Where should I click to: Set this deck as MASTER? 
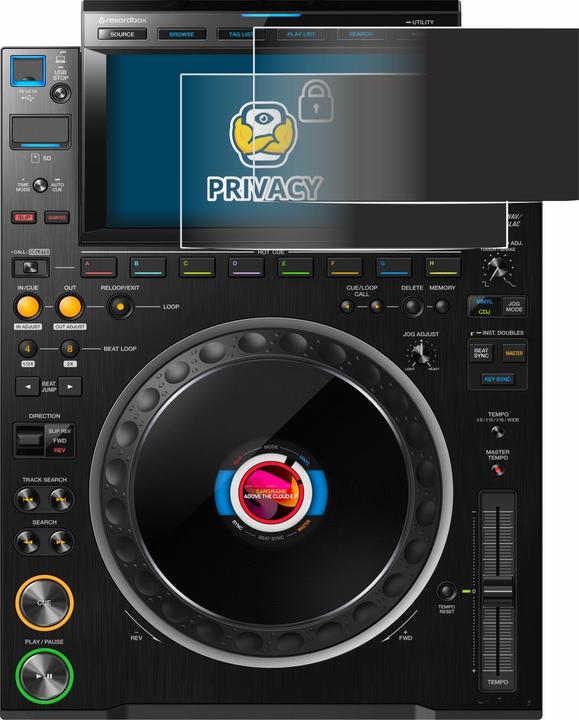[514, 353]
